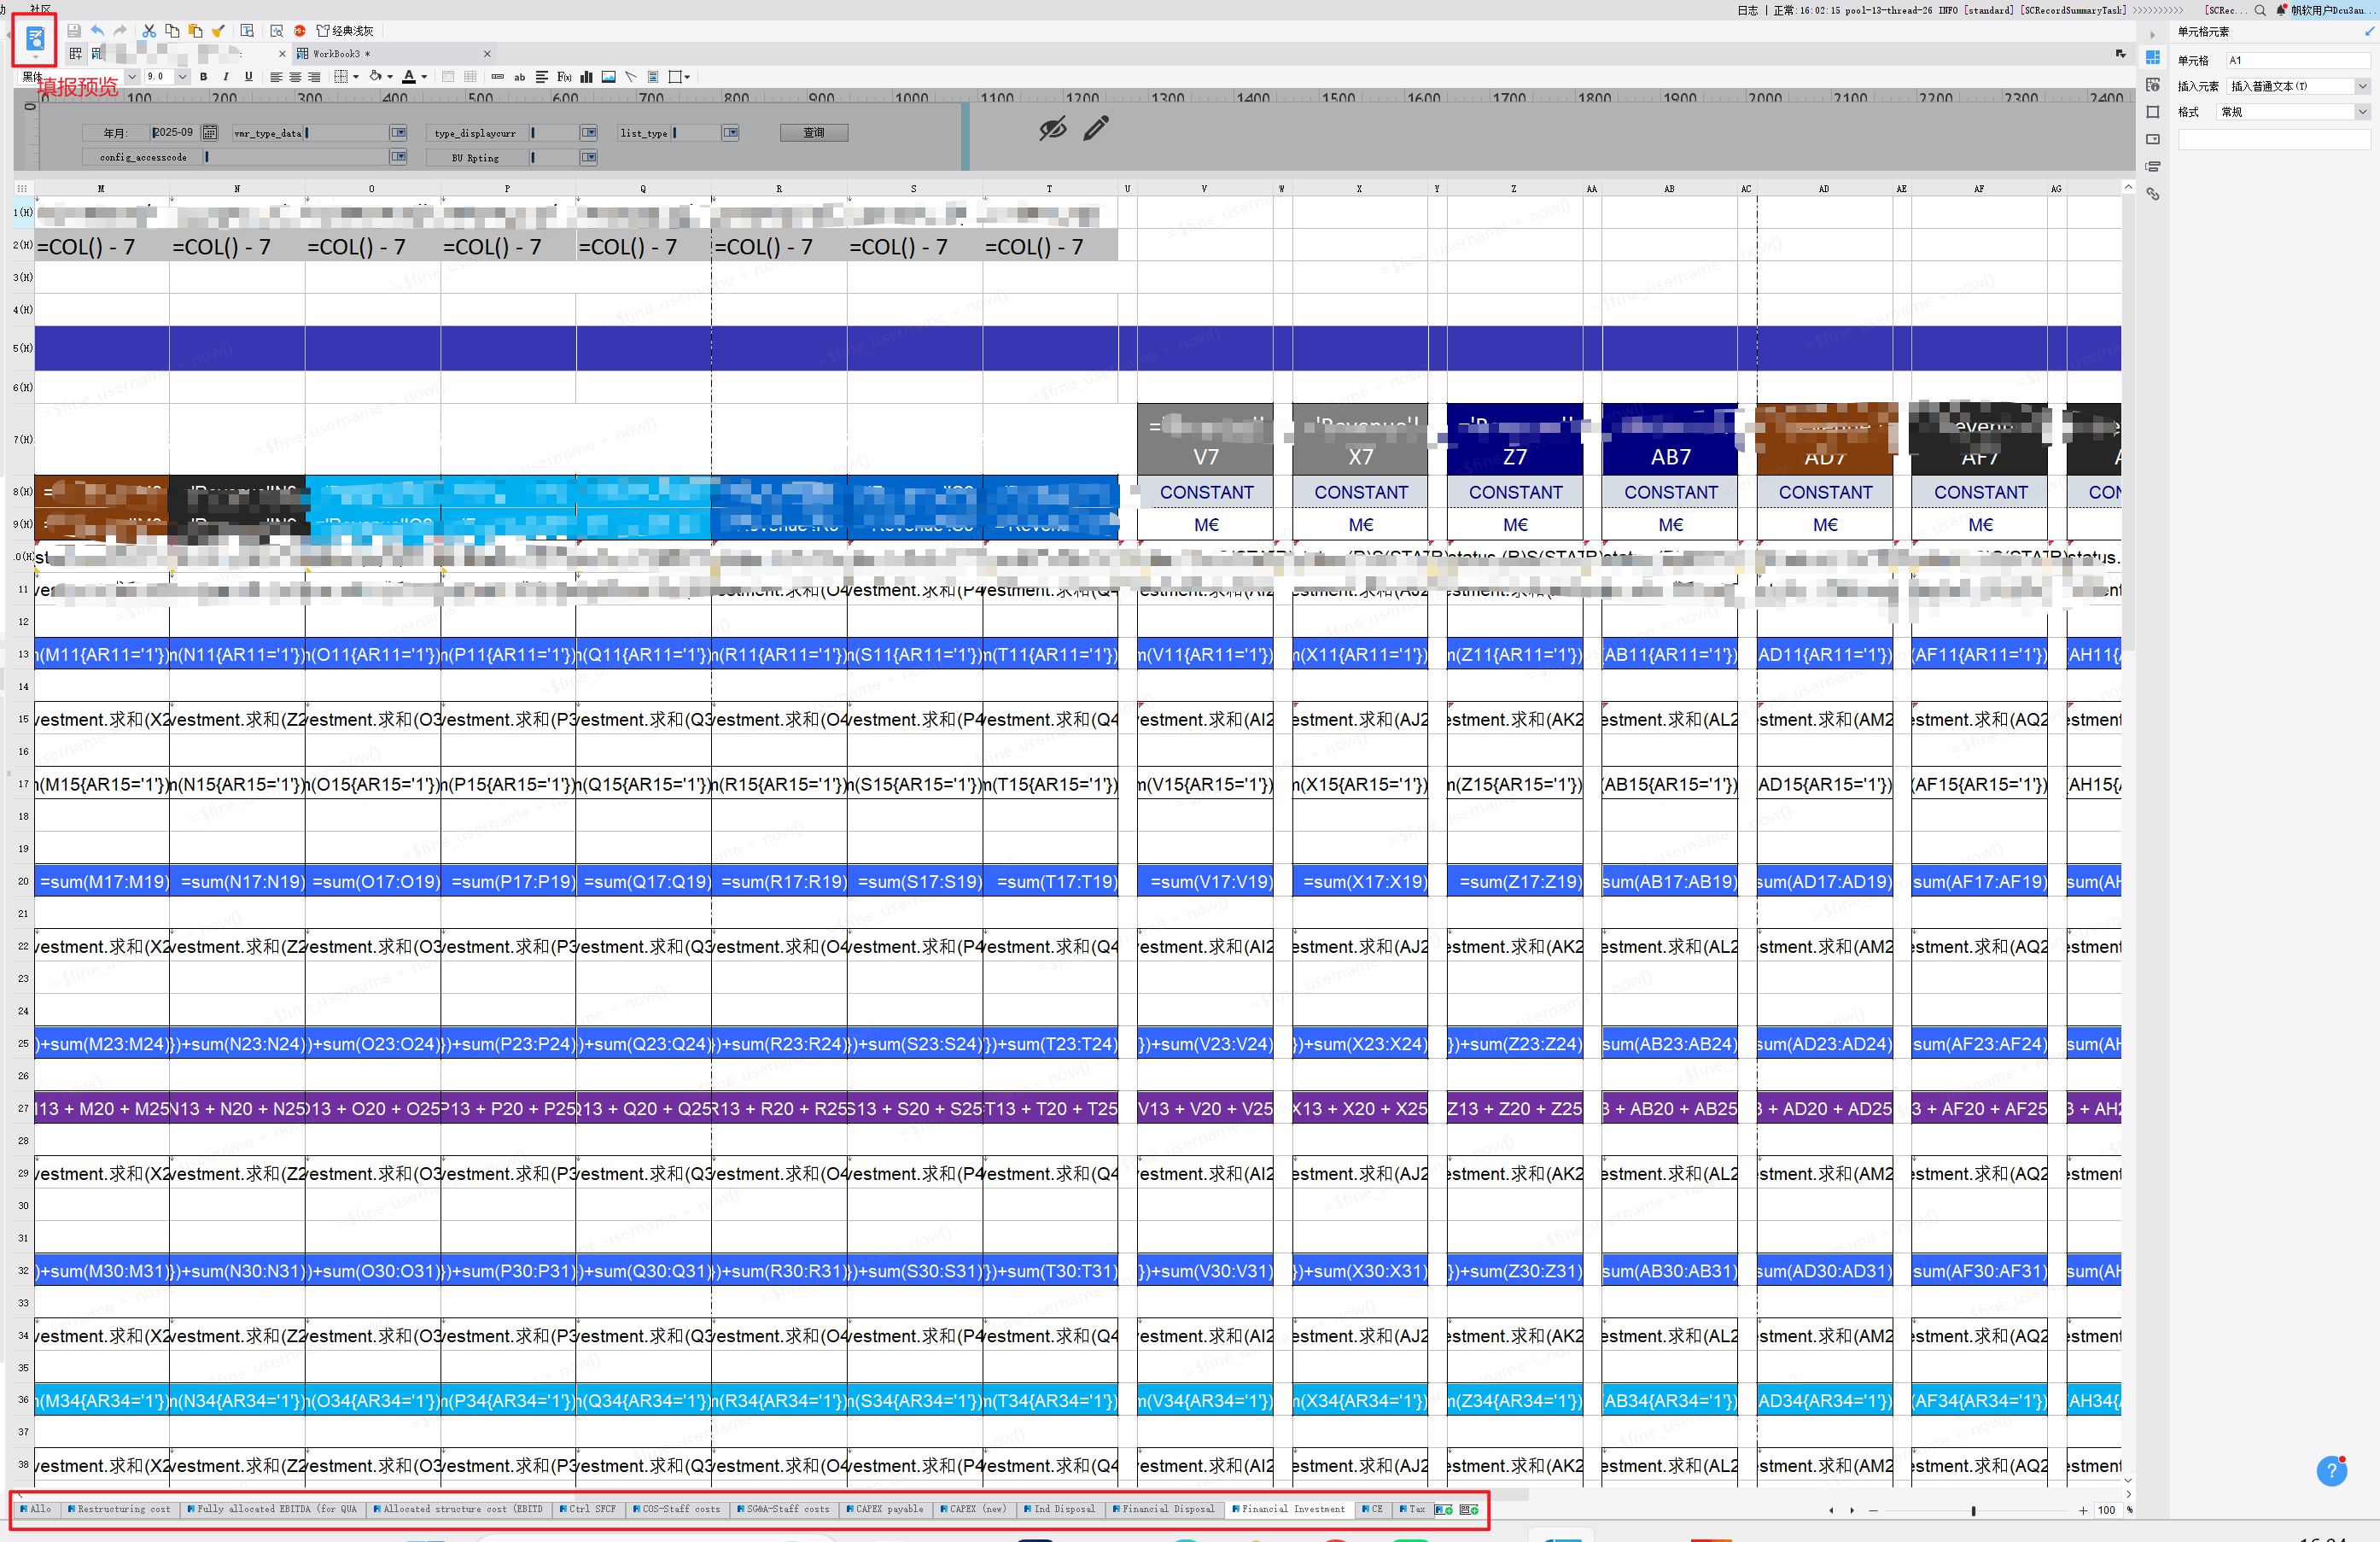Click the 经典浅灰 theme button
This screenshot has height=1542, width=2380.
tap(345, 31)
